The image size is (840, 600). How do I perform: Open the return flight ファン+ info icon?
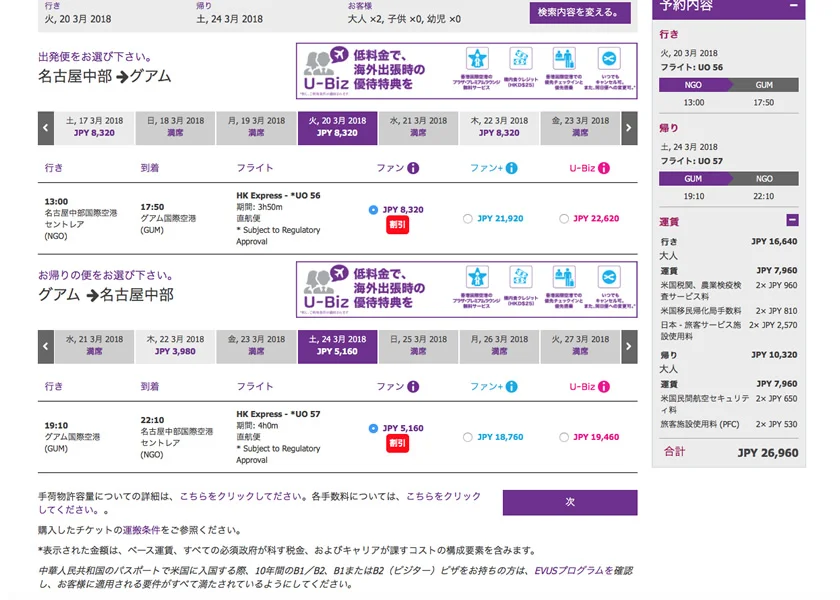coord(511,386)
